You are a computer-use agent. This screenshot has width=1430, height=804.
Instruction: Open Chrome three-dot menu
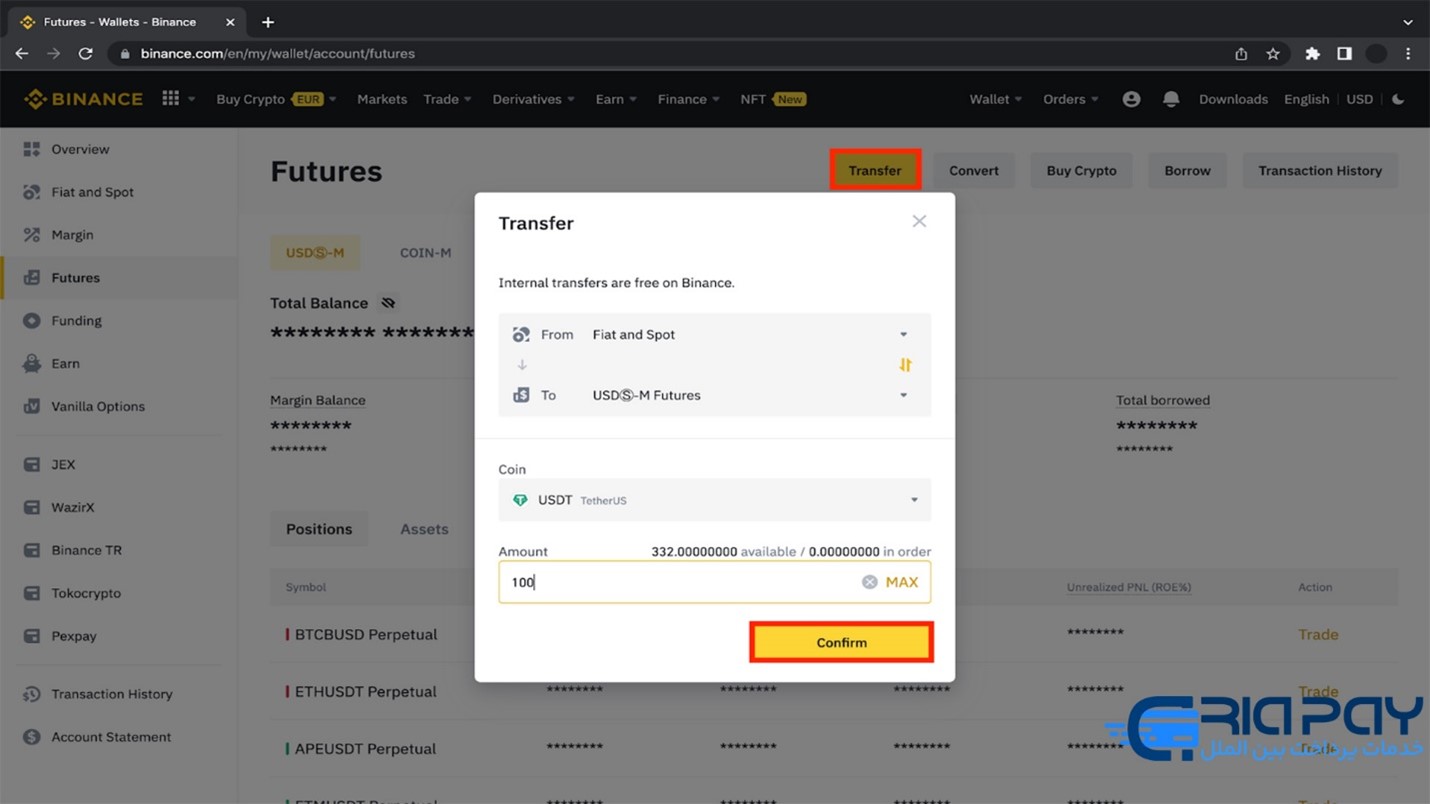(1408, 54)
